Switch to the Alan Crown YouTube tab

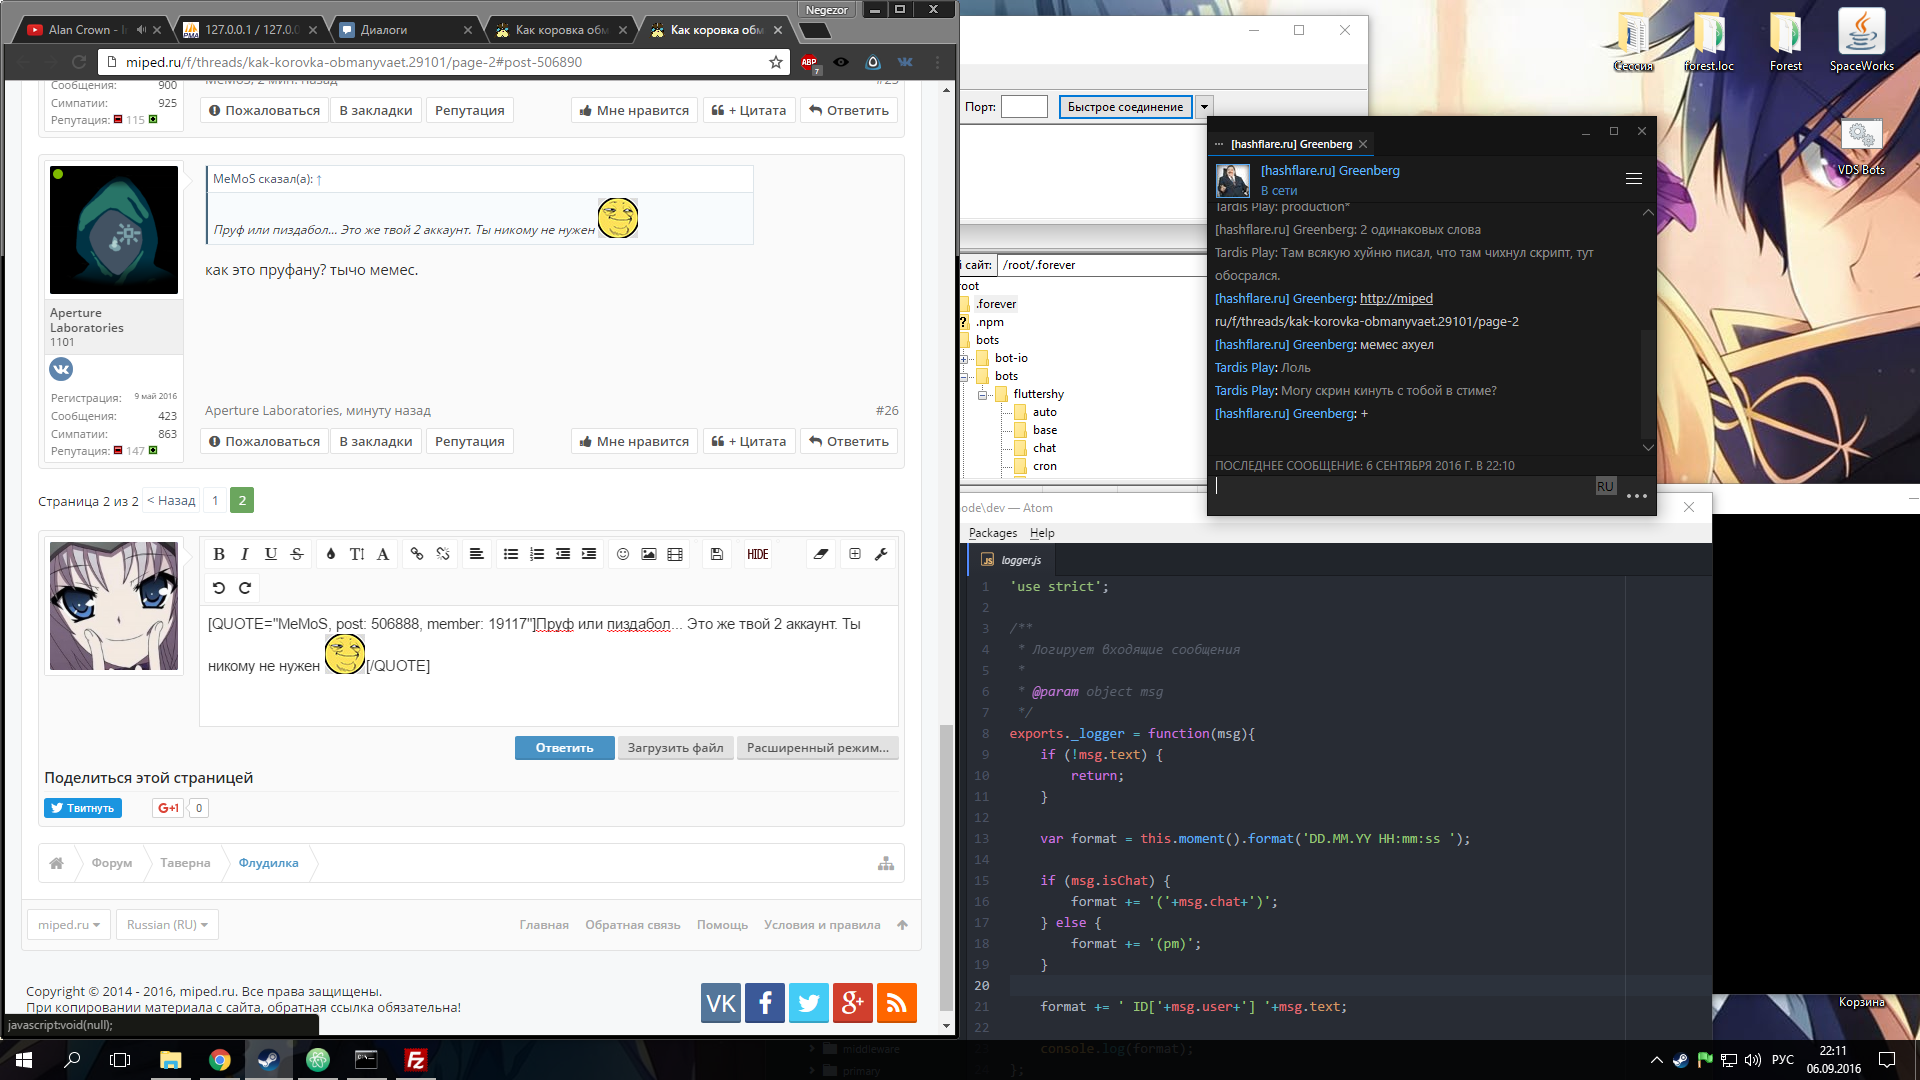pyautogui.click(x=87, y=30)
